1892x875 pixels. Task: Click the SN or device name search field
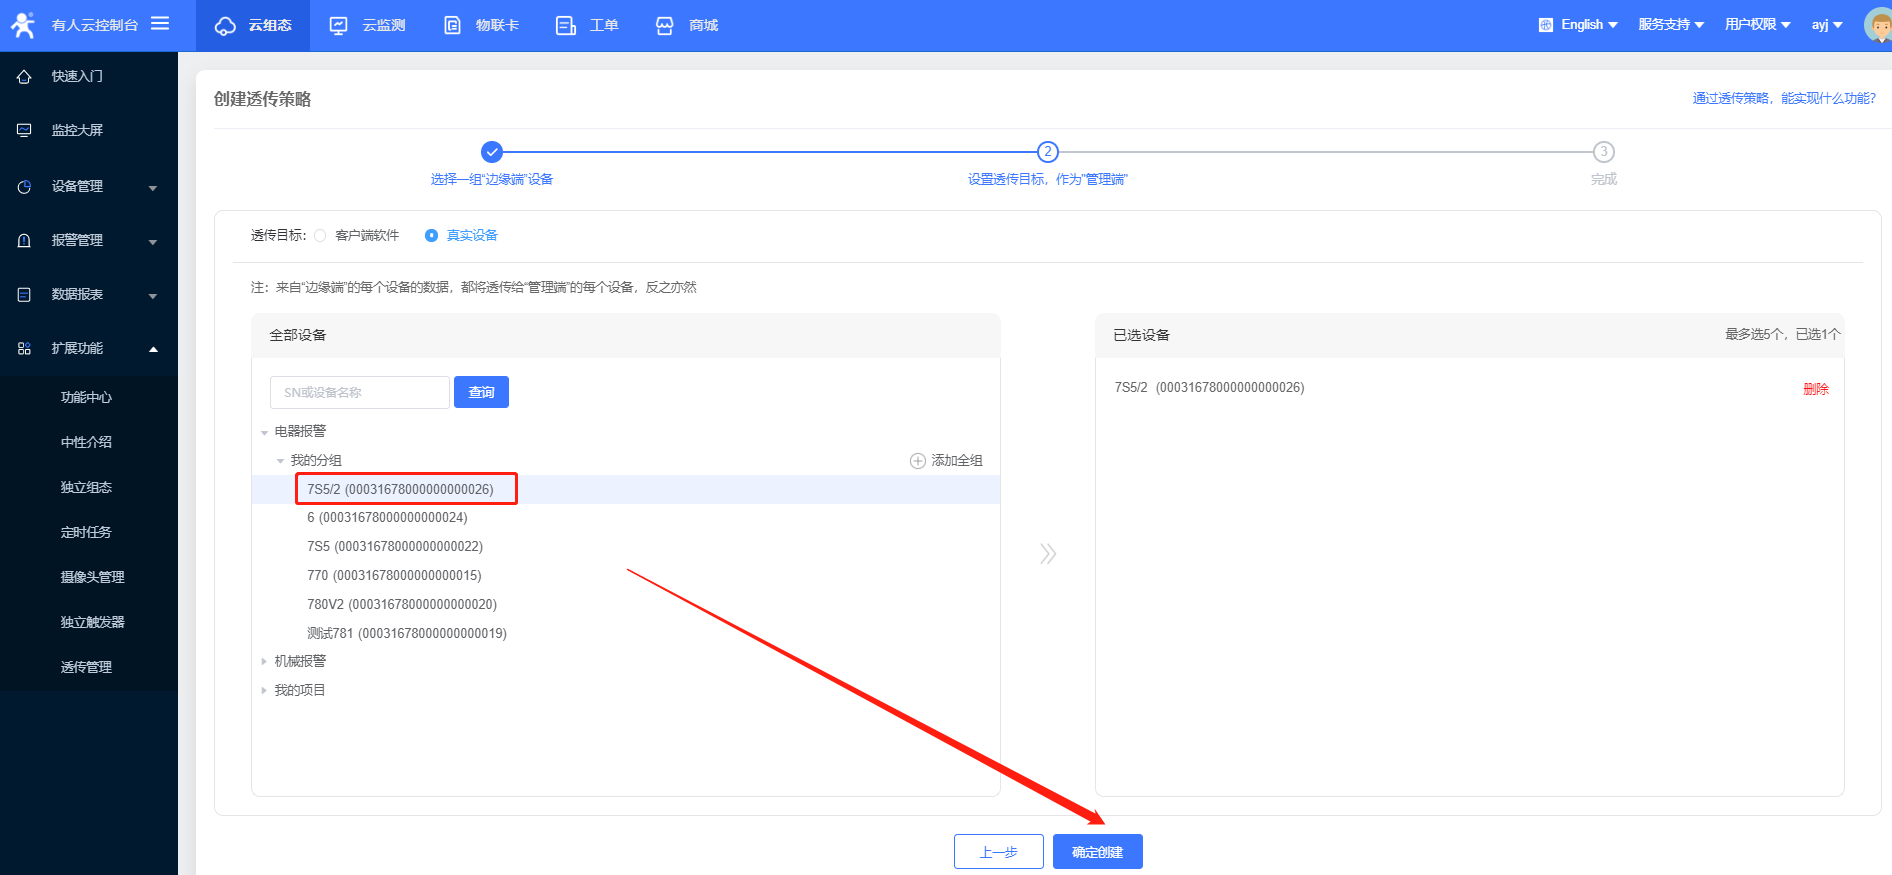[359, 393]
